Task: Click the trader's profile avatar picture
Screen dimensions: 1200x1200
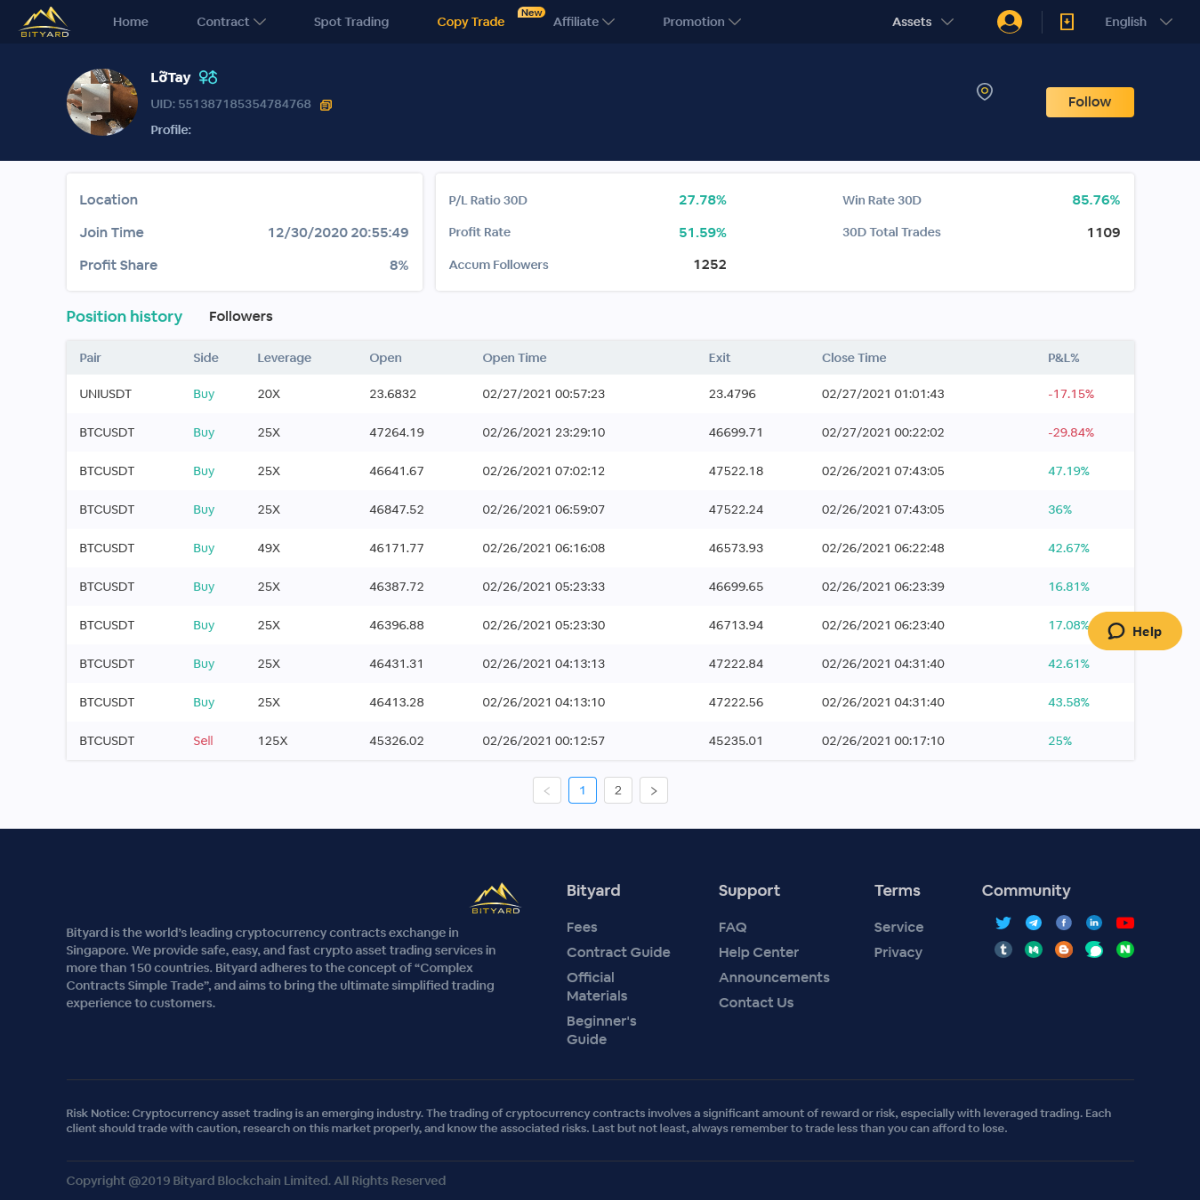Action: pyautogui.click(x=102, y=102)
